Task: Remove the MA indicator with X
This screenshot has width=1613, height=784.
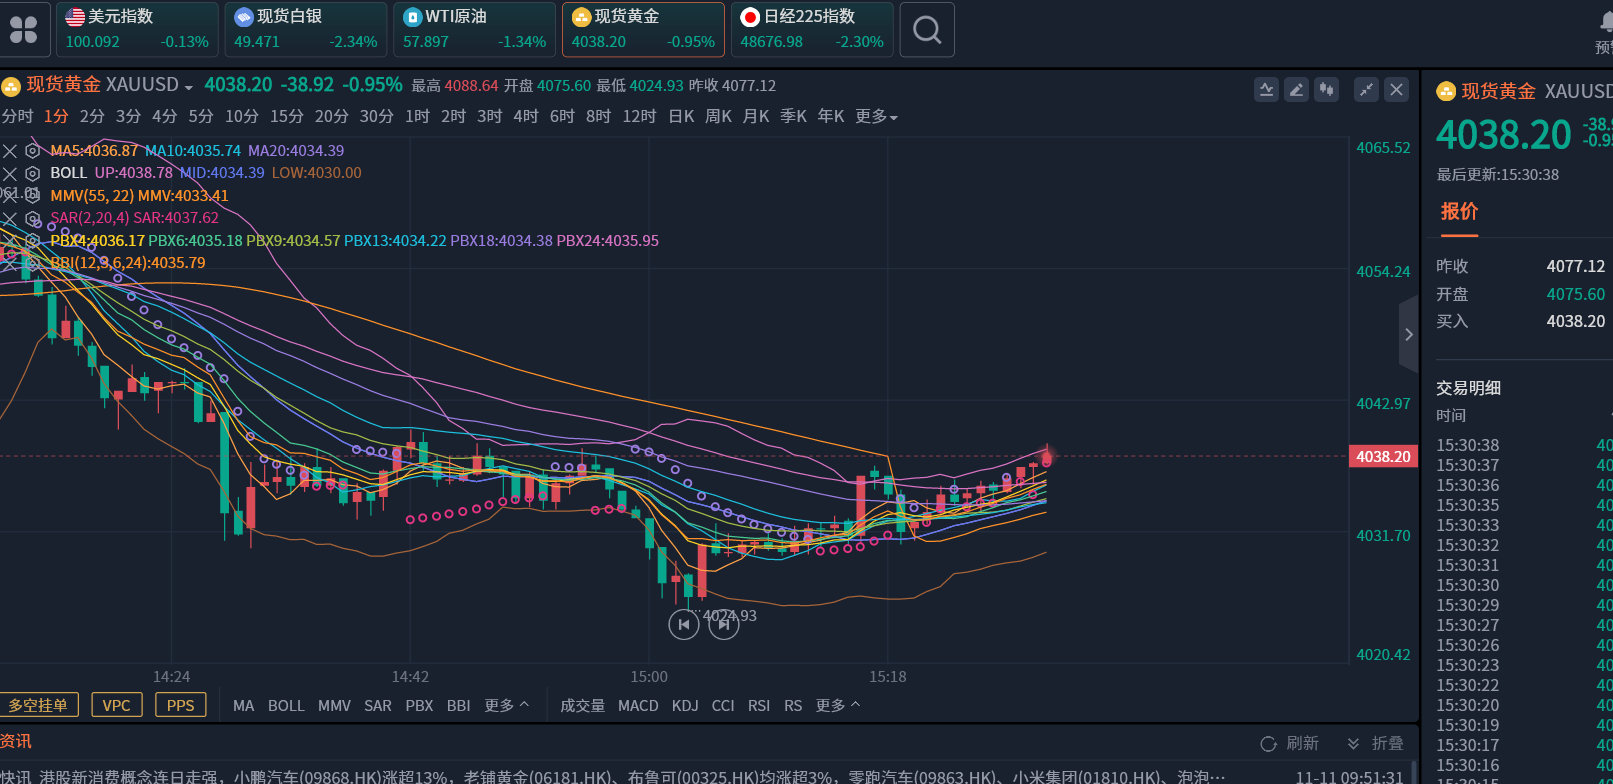Action: (x=10, y=151)
